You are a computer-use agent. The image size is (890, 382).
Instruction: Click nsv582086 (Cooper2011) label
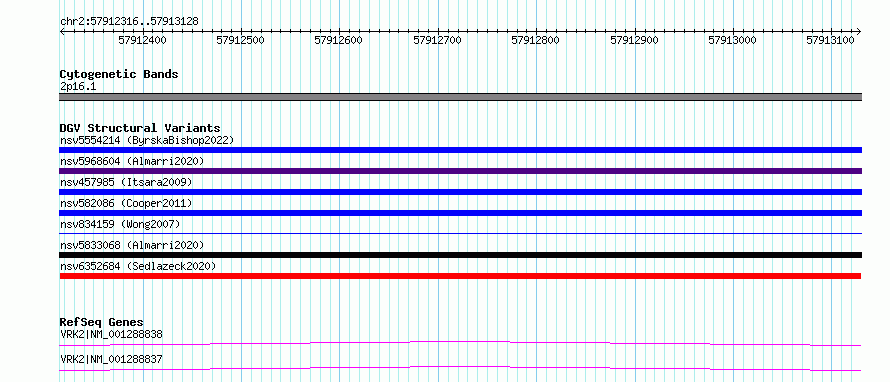tap(126, 203)
